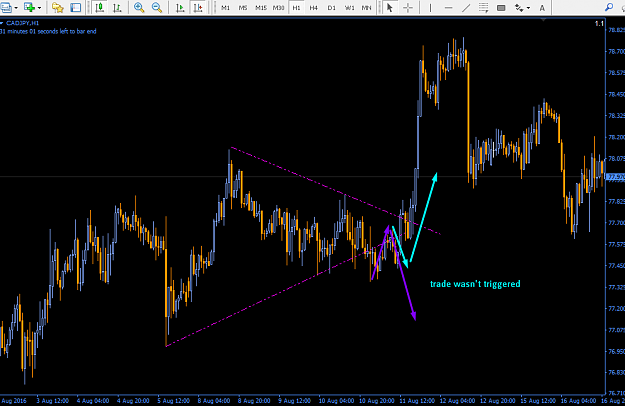Click the '10 Aug 04:00' time label

(336, 400)
